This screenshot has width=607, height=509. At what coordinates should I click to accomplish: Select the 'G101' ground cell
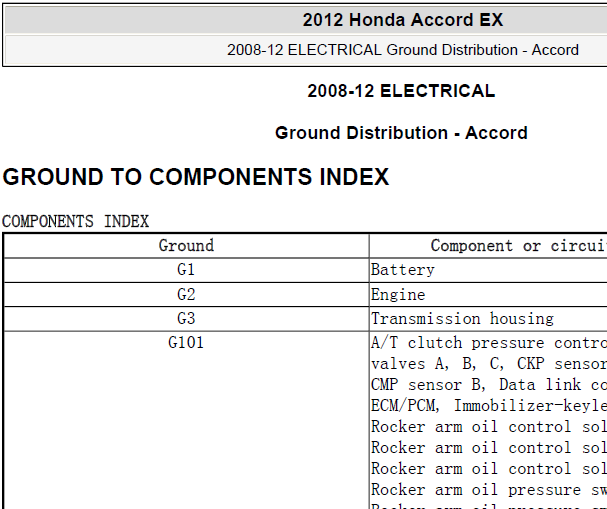point(186,420)
